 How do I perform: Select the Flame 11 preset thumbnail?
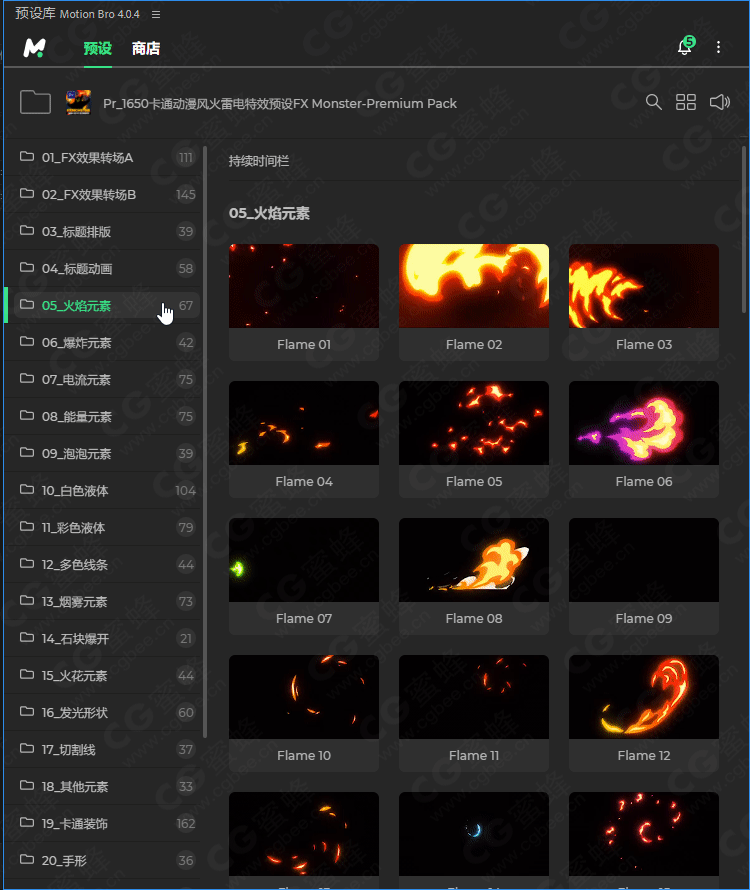click(x=474, y=697)
